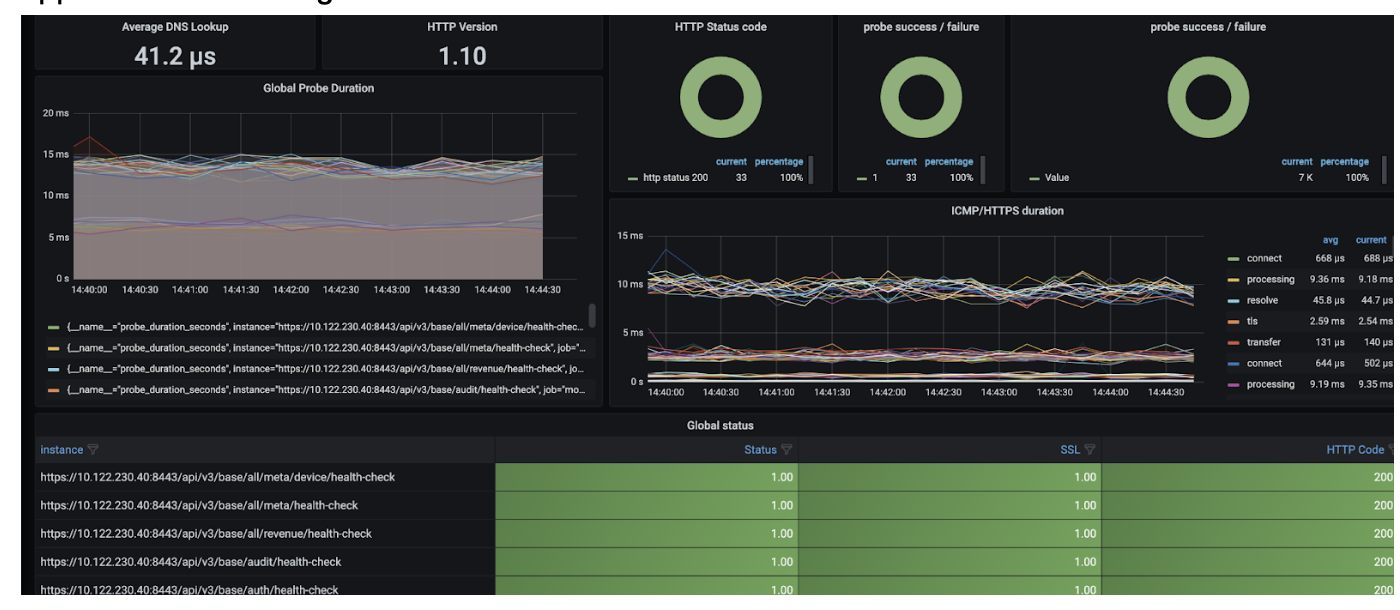Toggle the tls series legend label
1400x610 pixels.
pyautogui.click(x=1252, y=321)
